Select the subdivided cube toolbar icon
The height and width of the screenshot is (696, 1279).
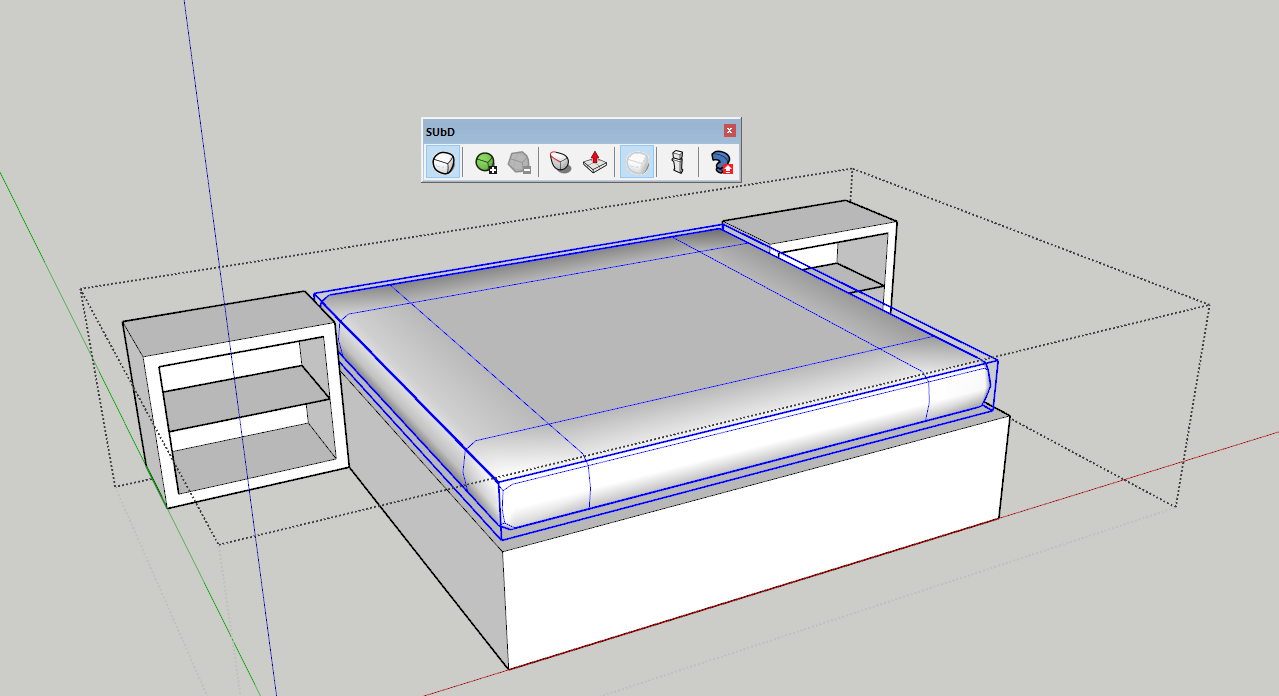click(443, 163)
